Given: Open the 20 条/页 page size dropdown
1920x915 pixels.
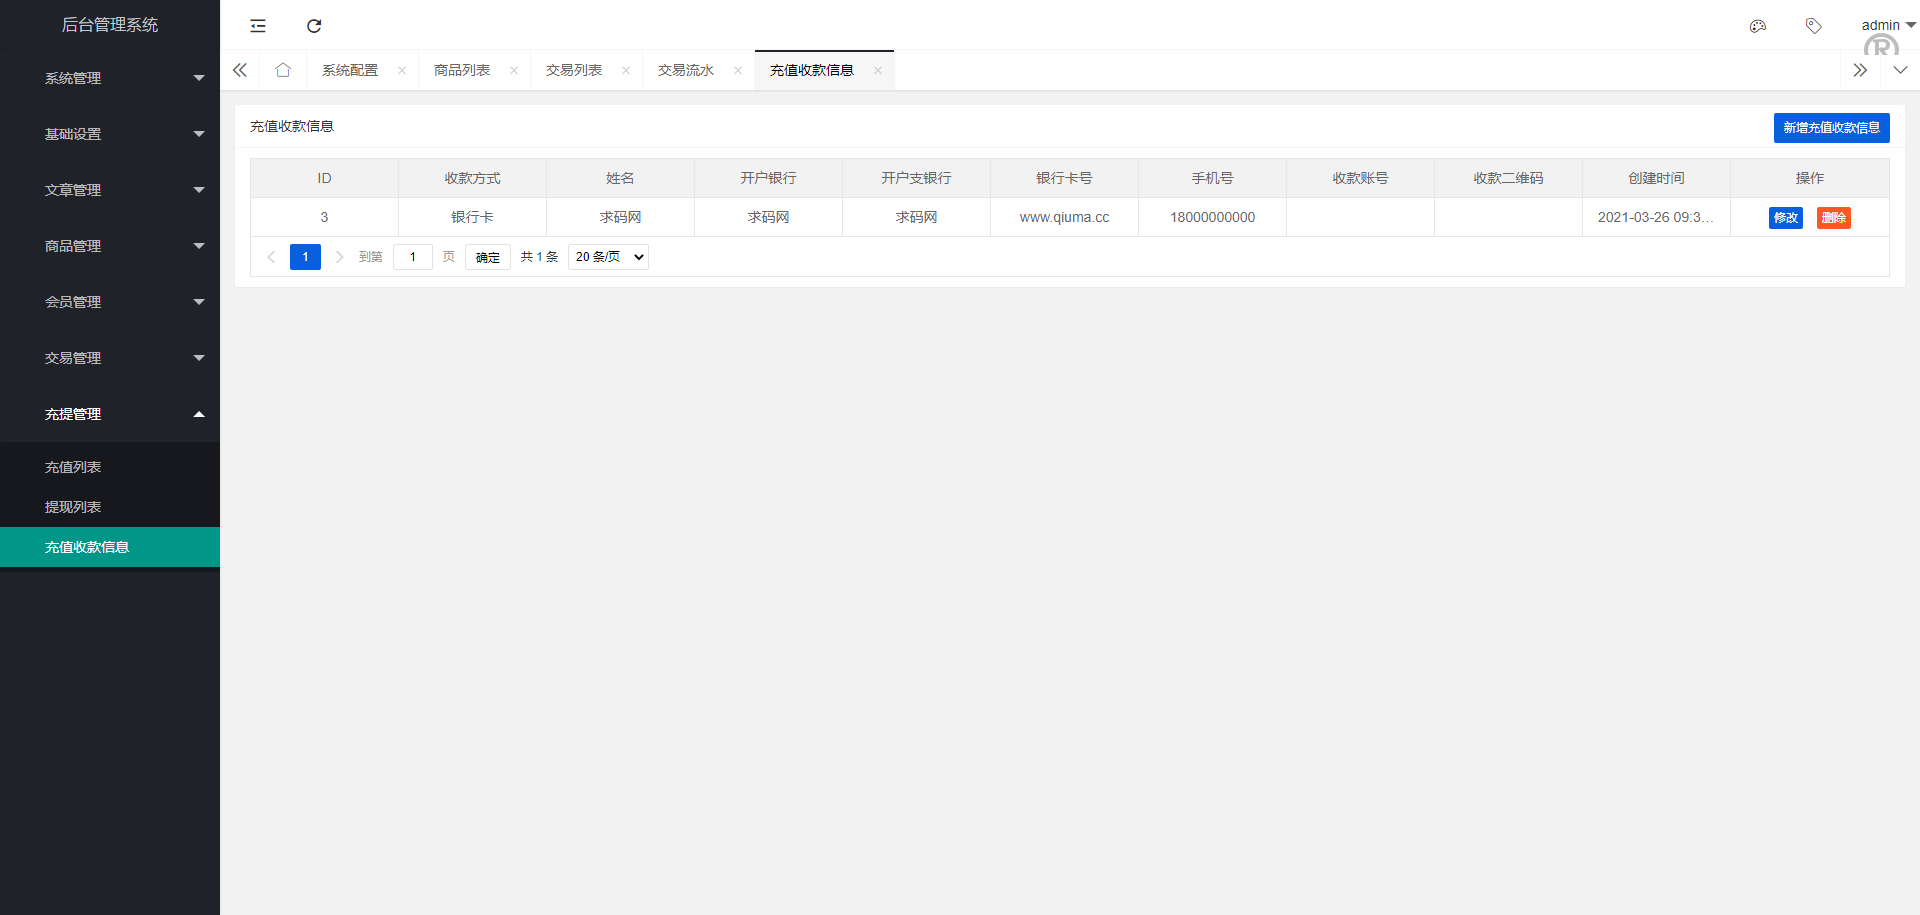Looking at the screenshot, I should [x=608, y=257].
